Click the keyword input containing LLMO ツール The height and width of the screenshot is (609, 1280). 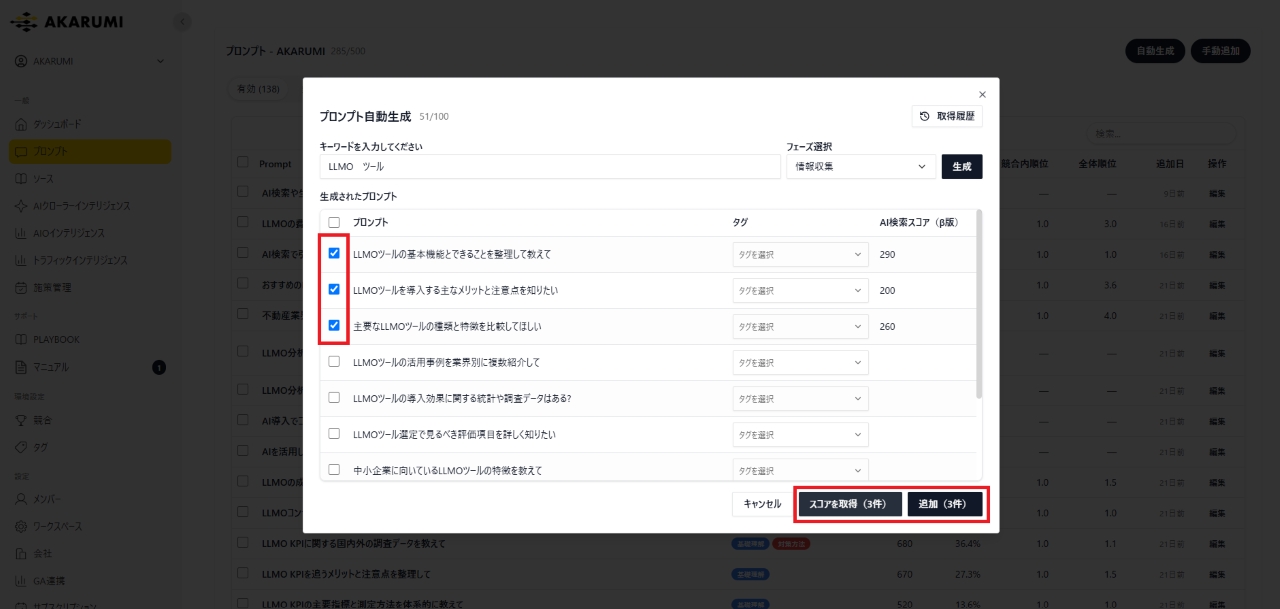(550, 167)
